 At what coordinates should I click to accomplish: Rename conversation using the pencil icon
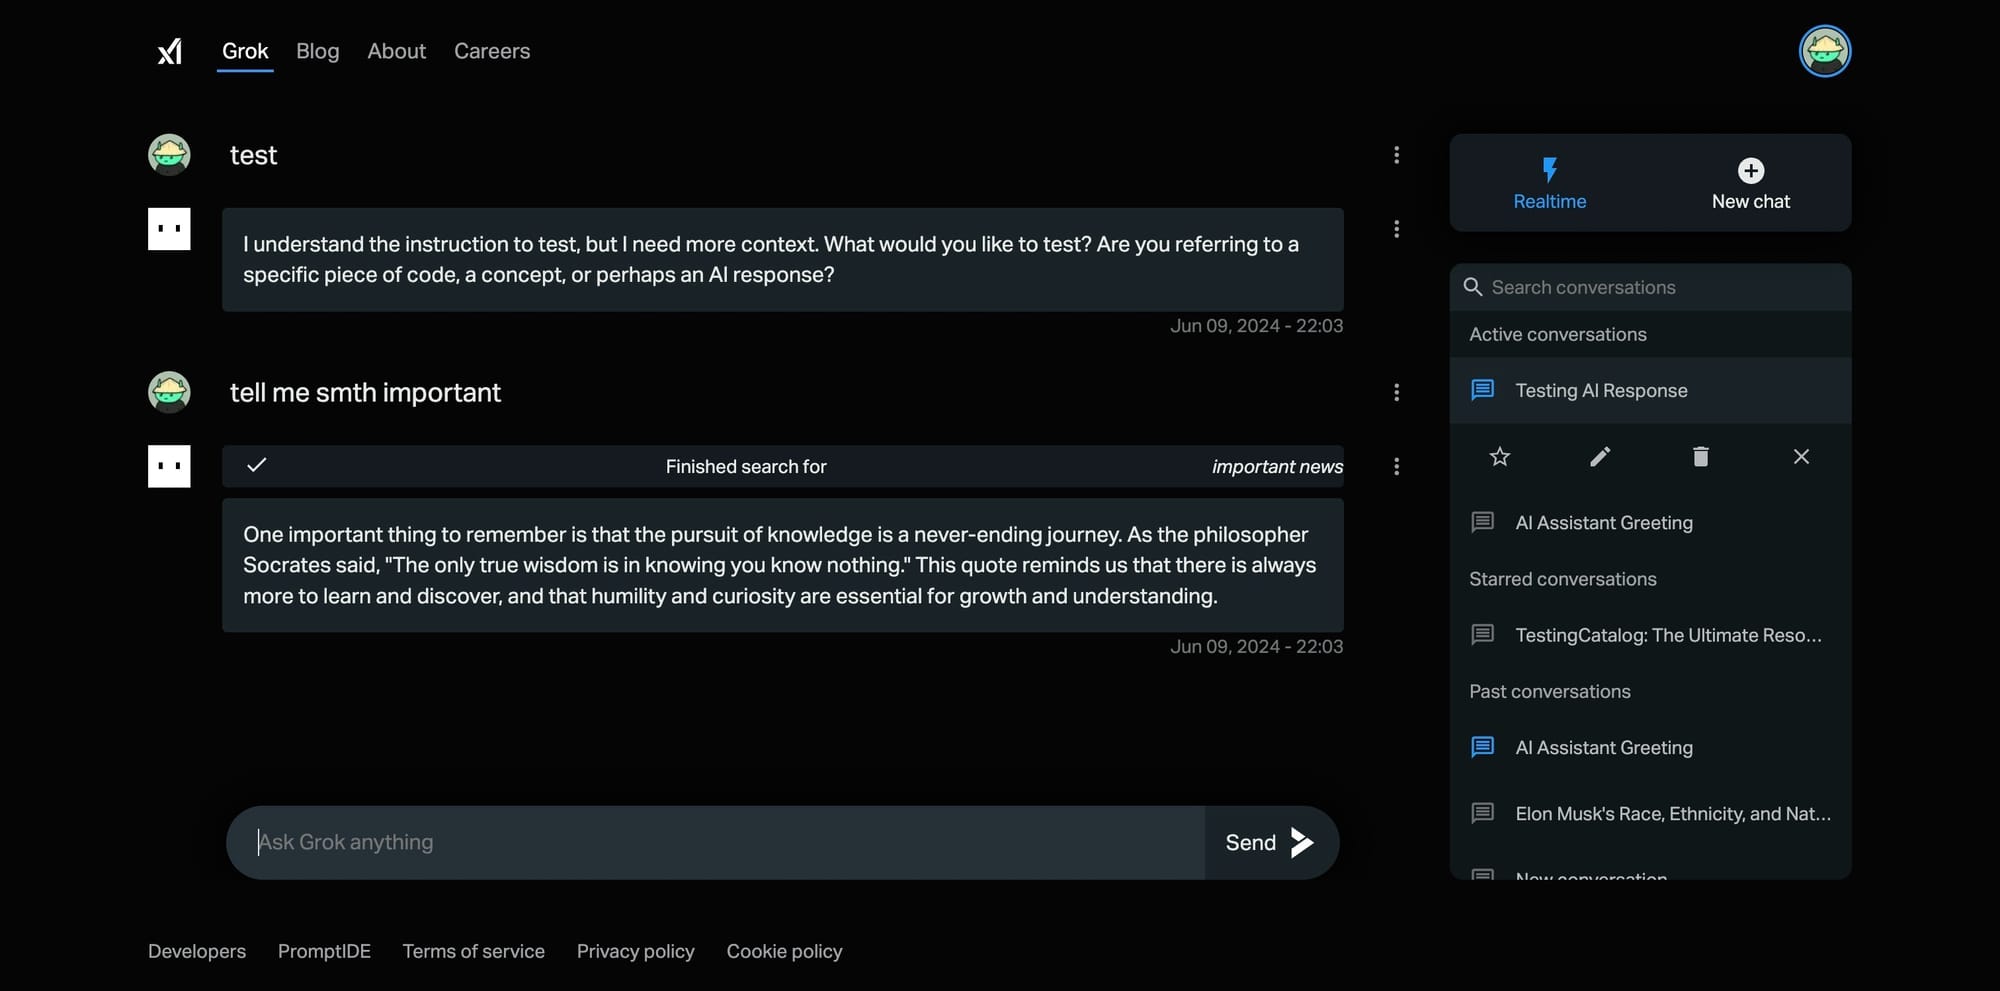1600,457
